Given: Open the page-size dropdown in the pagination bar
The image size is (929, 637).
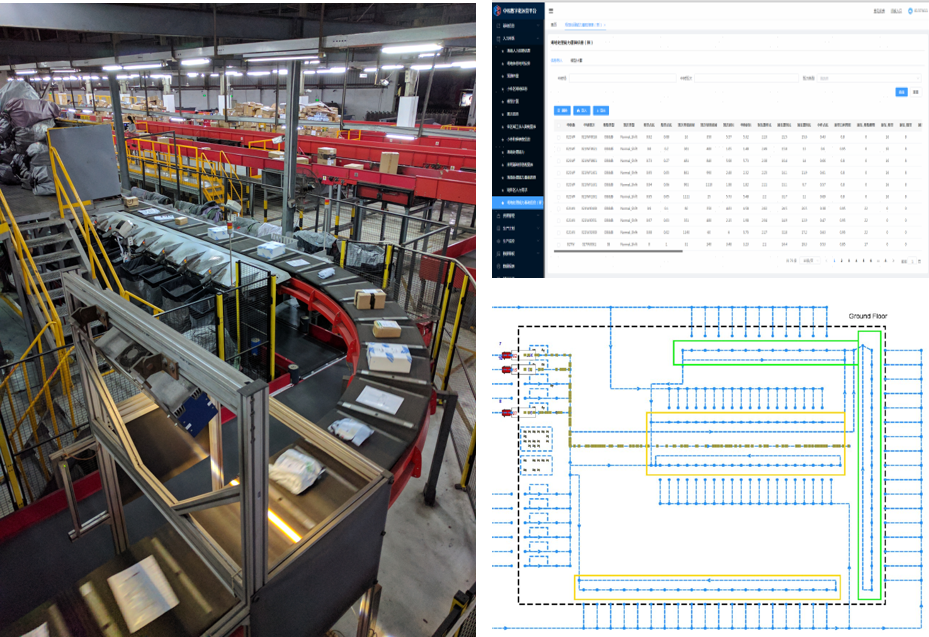Looking at the screenshot, I should coord(811,260).
